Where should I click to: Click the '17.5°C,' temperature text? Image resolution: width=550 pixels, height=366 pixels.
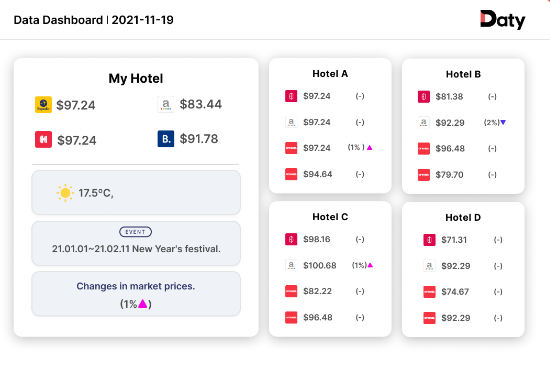tap(96, 193)
